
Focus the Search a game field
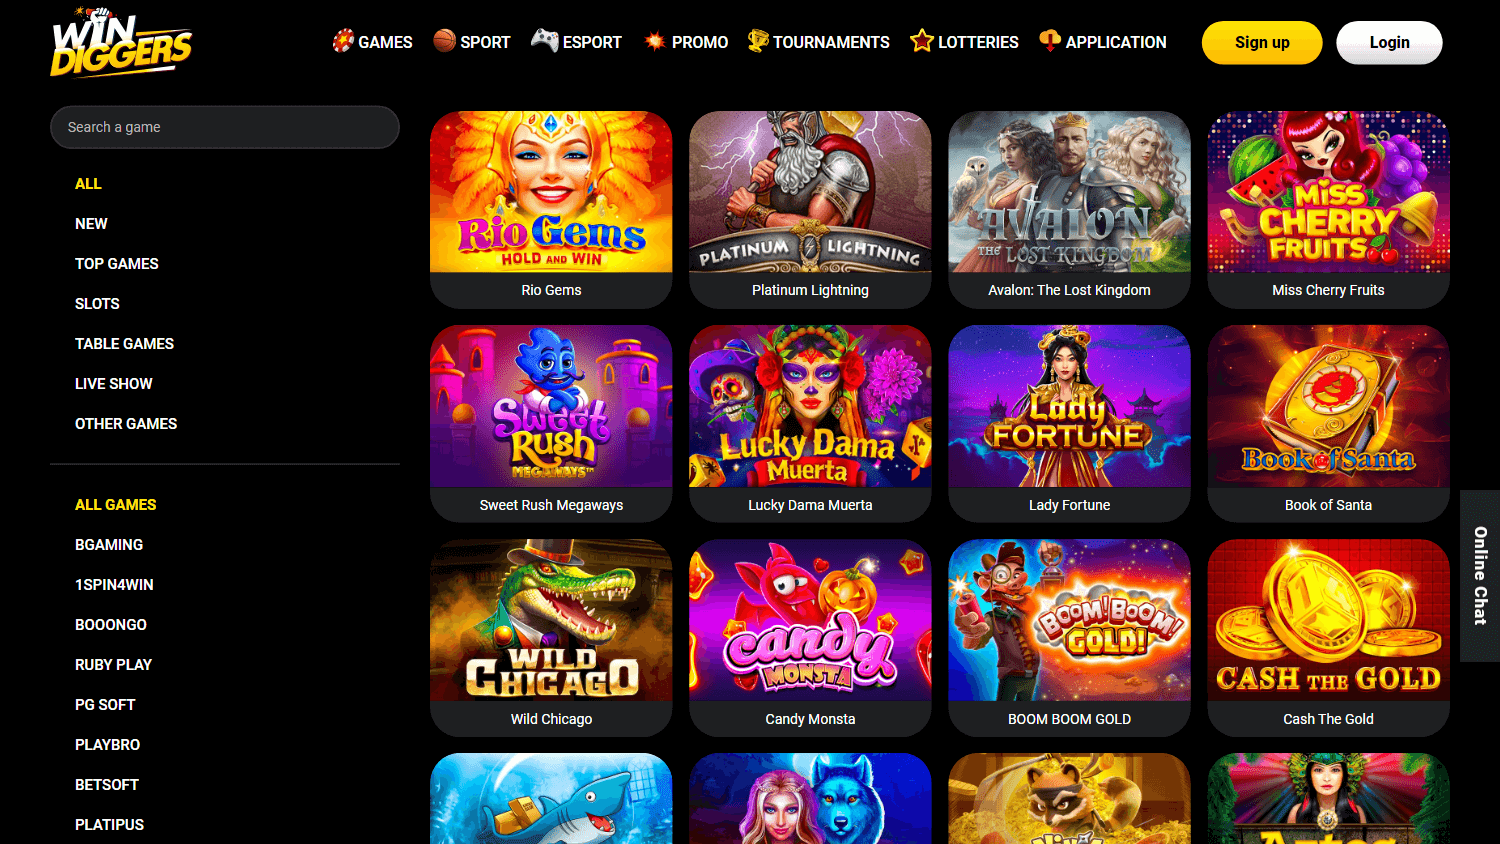pyautogui.click(x=225, y=127)
